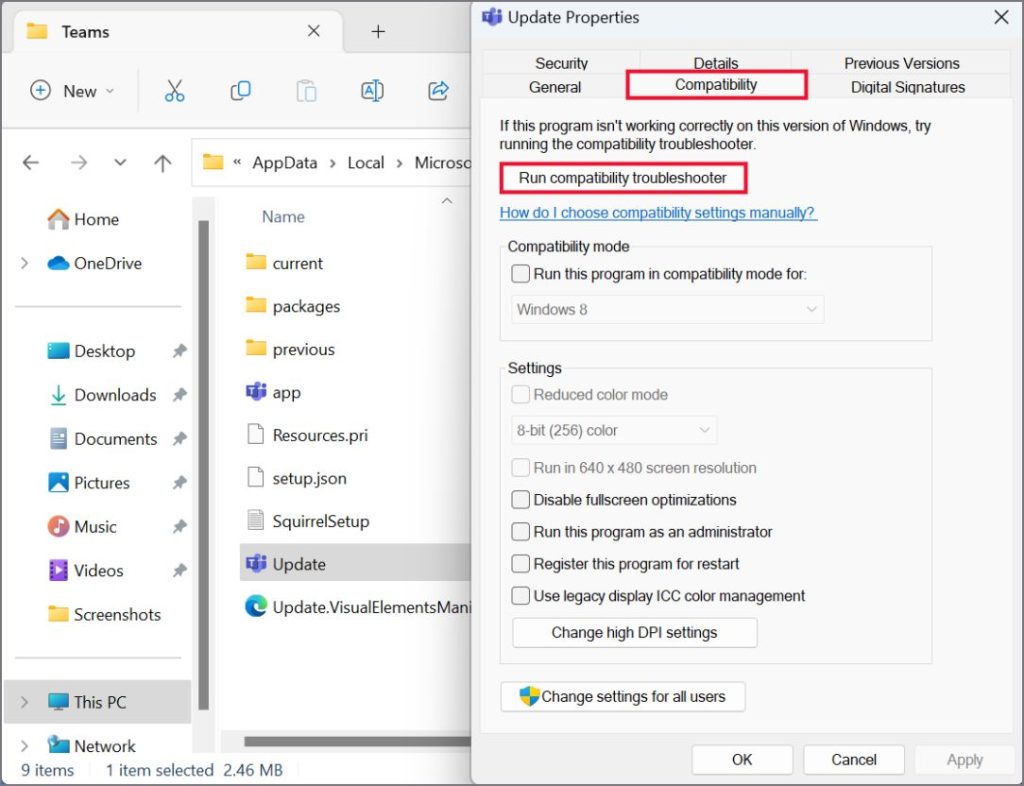The image size is (1024, 786).
Task: Expand Network tree node
Action: pyautogui.click(x=25, y=746)
